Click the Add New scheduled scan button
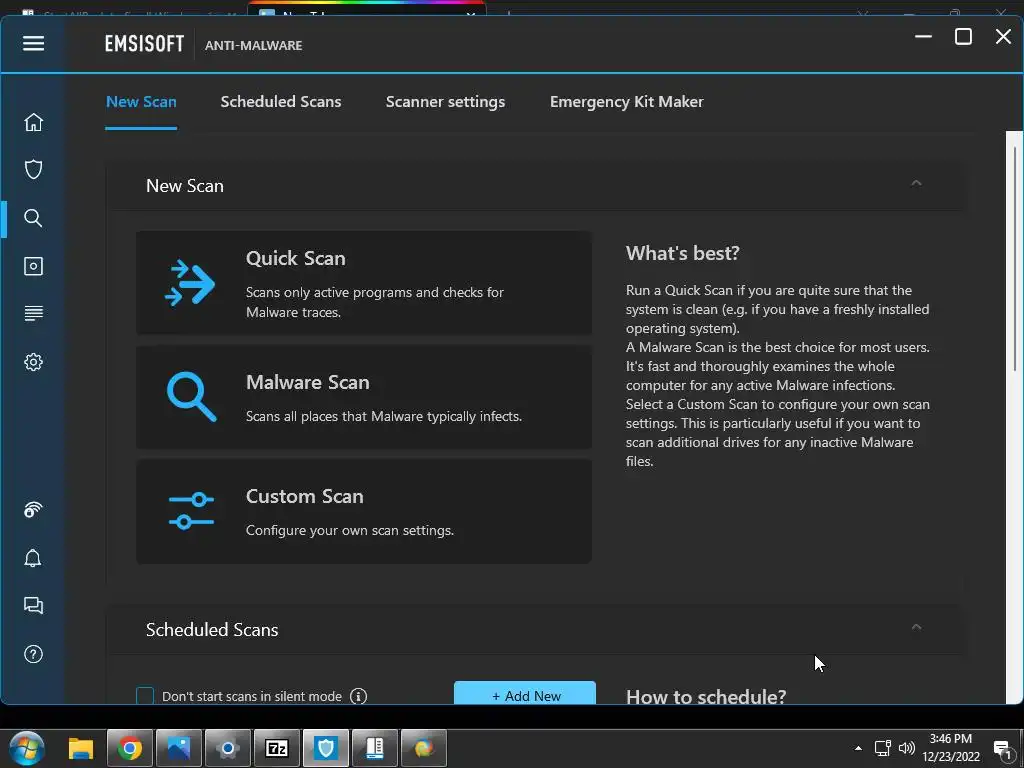The width and height of the screenshot is (1024, 768). 525,693
